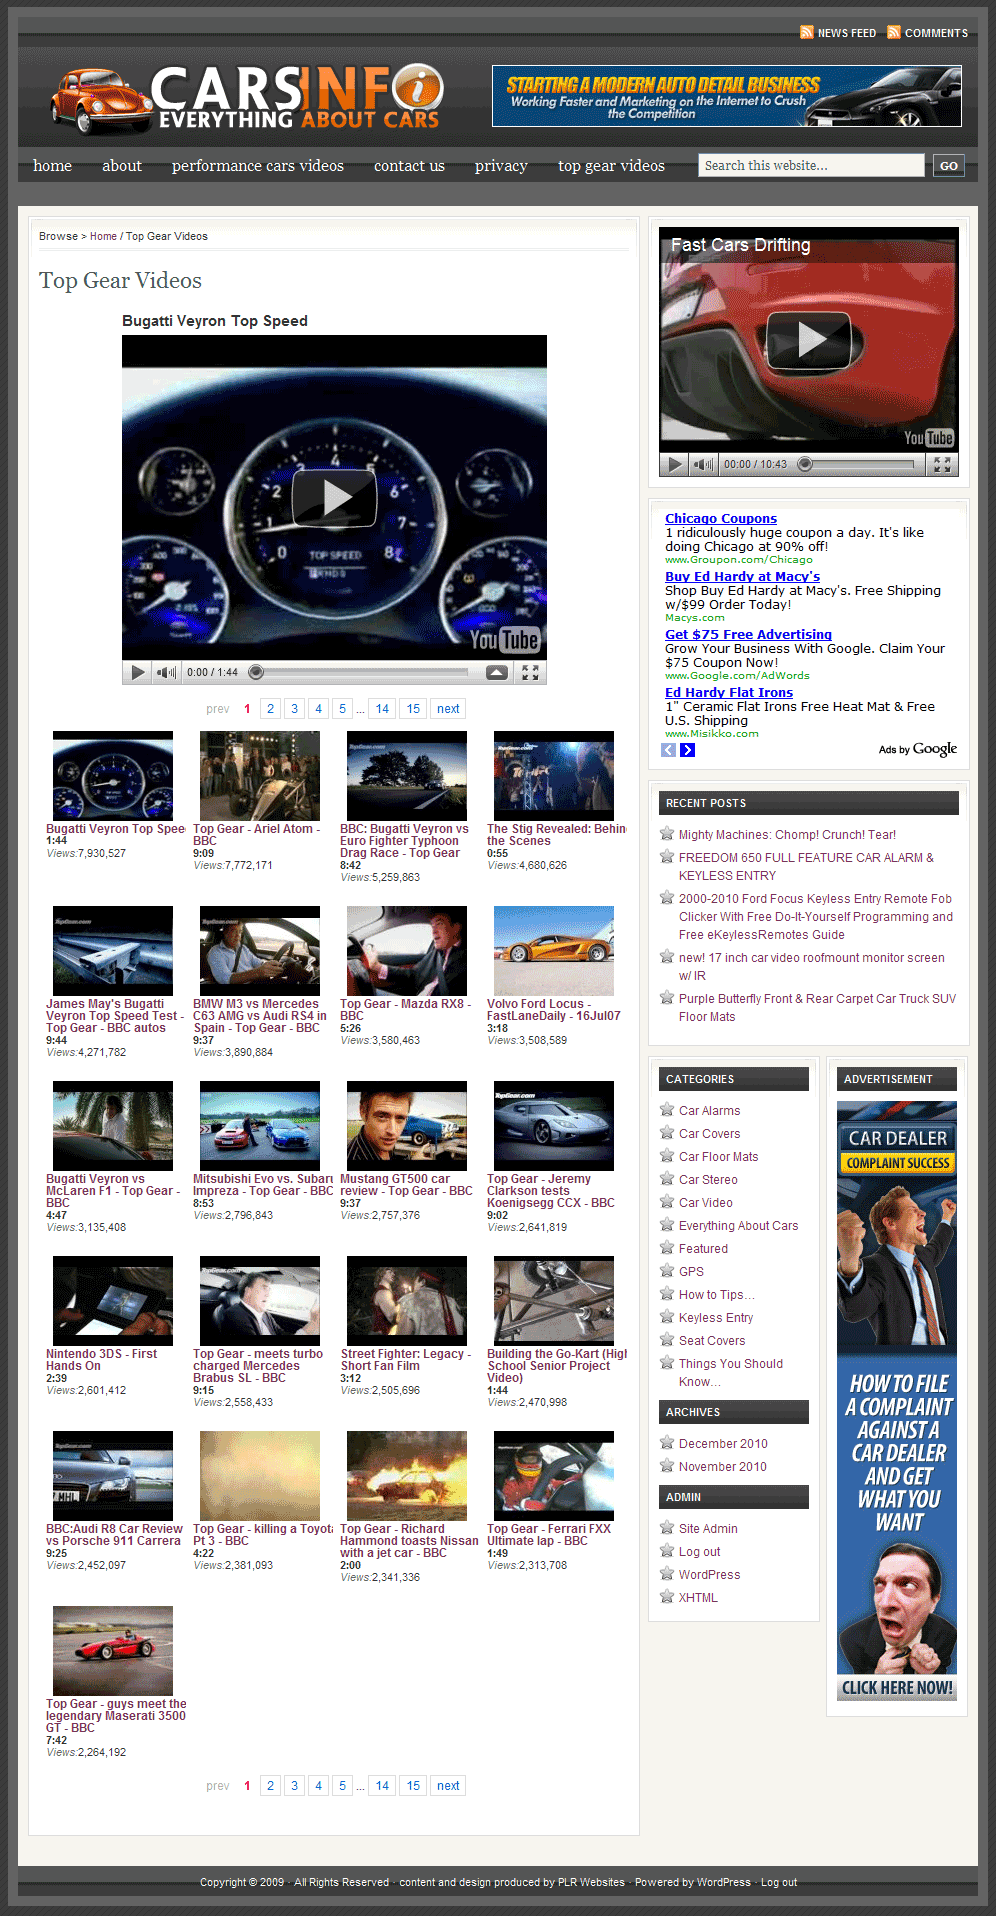Open the Building the Go-Kart video title link
The height and width of the screenshot is (1916, 996).
coord(557,1366)
